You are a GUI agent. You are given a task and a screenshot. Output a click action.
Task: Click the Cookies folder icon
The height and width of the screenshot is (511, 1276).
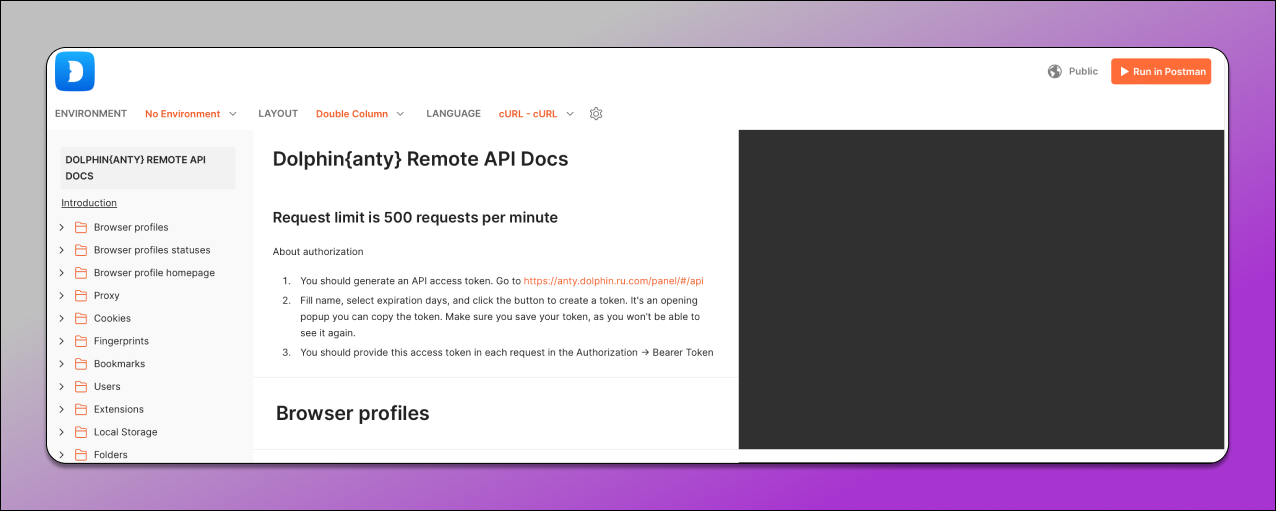tap(81, 319)
